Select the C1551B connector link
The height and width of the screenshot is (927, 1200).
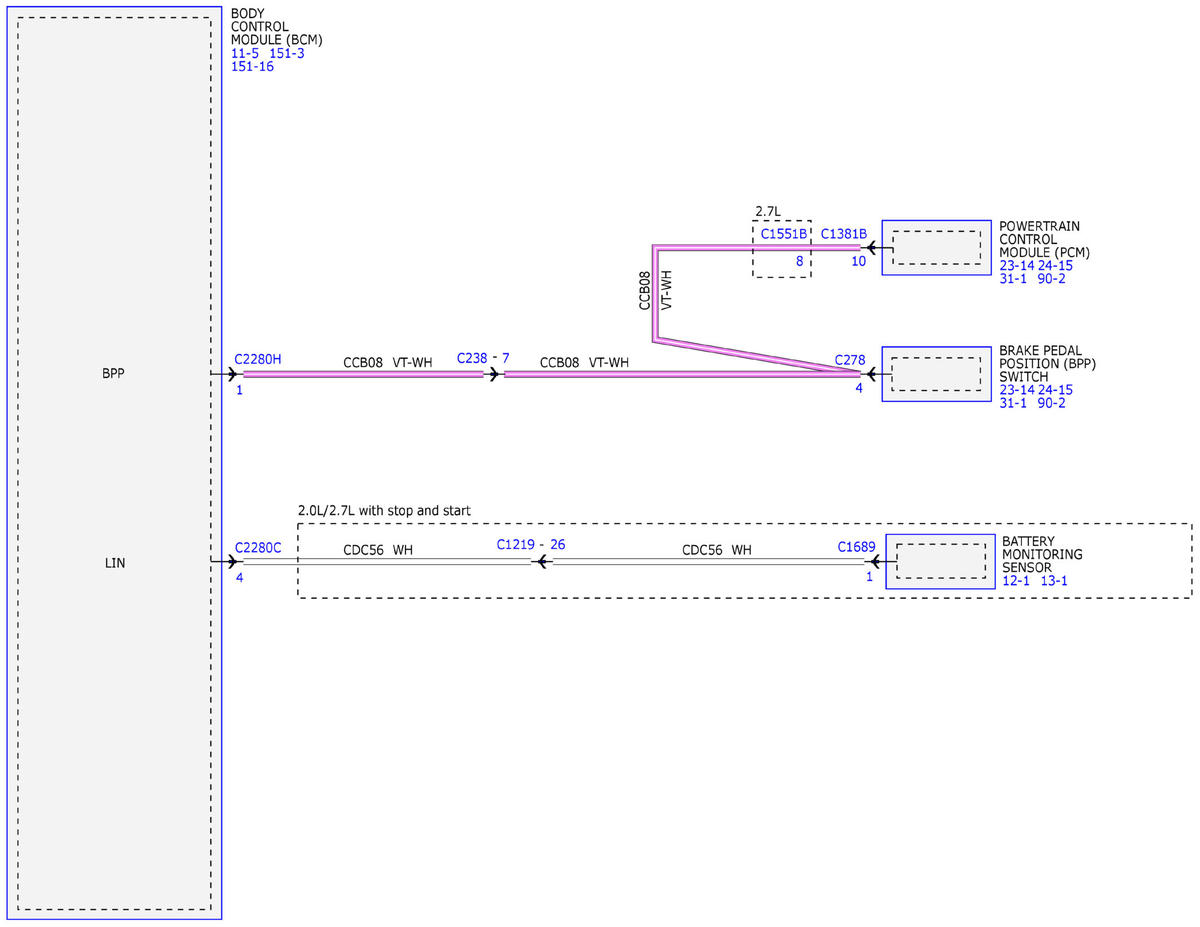tap(783, 233)
